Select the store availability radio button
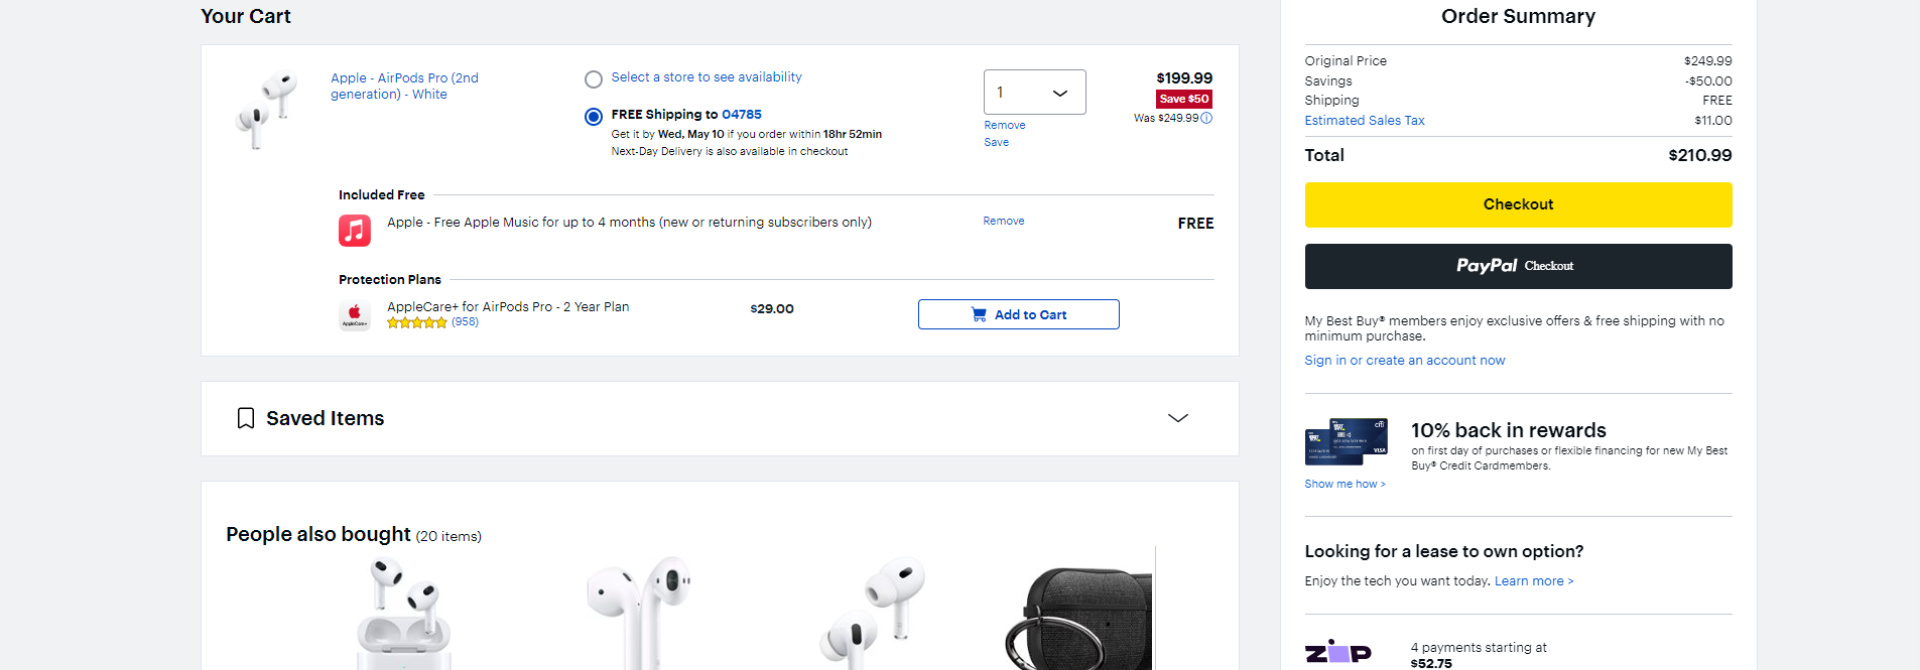1920x670 pixels. [593, 78]
